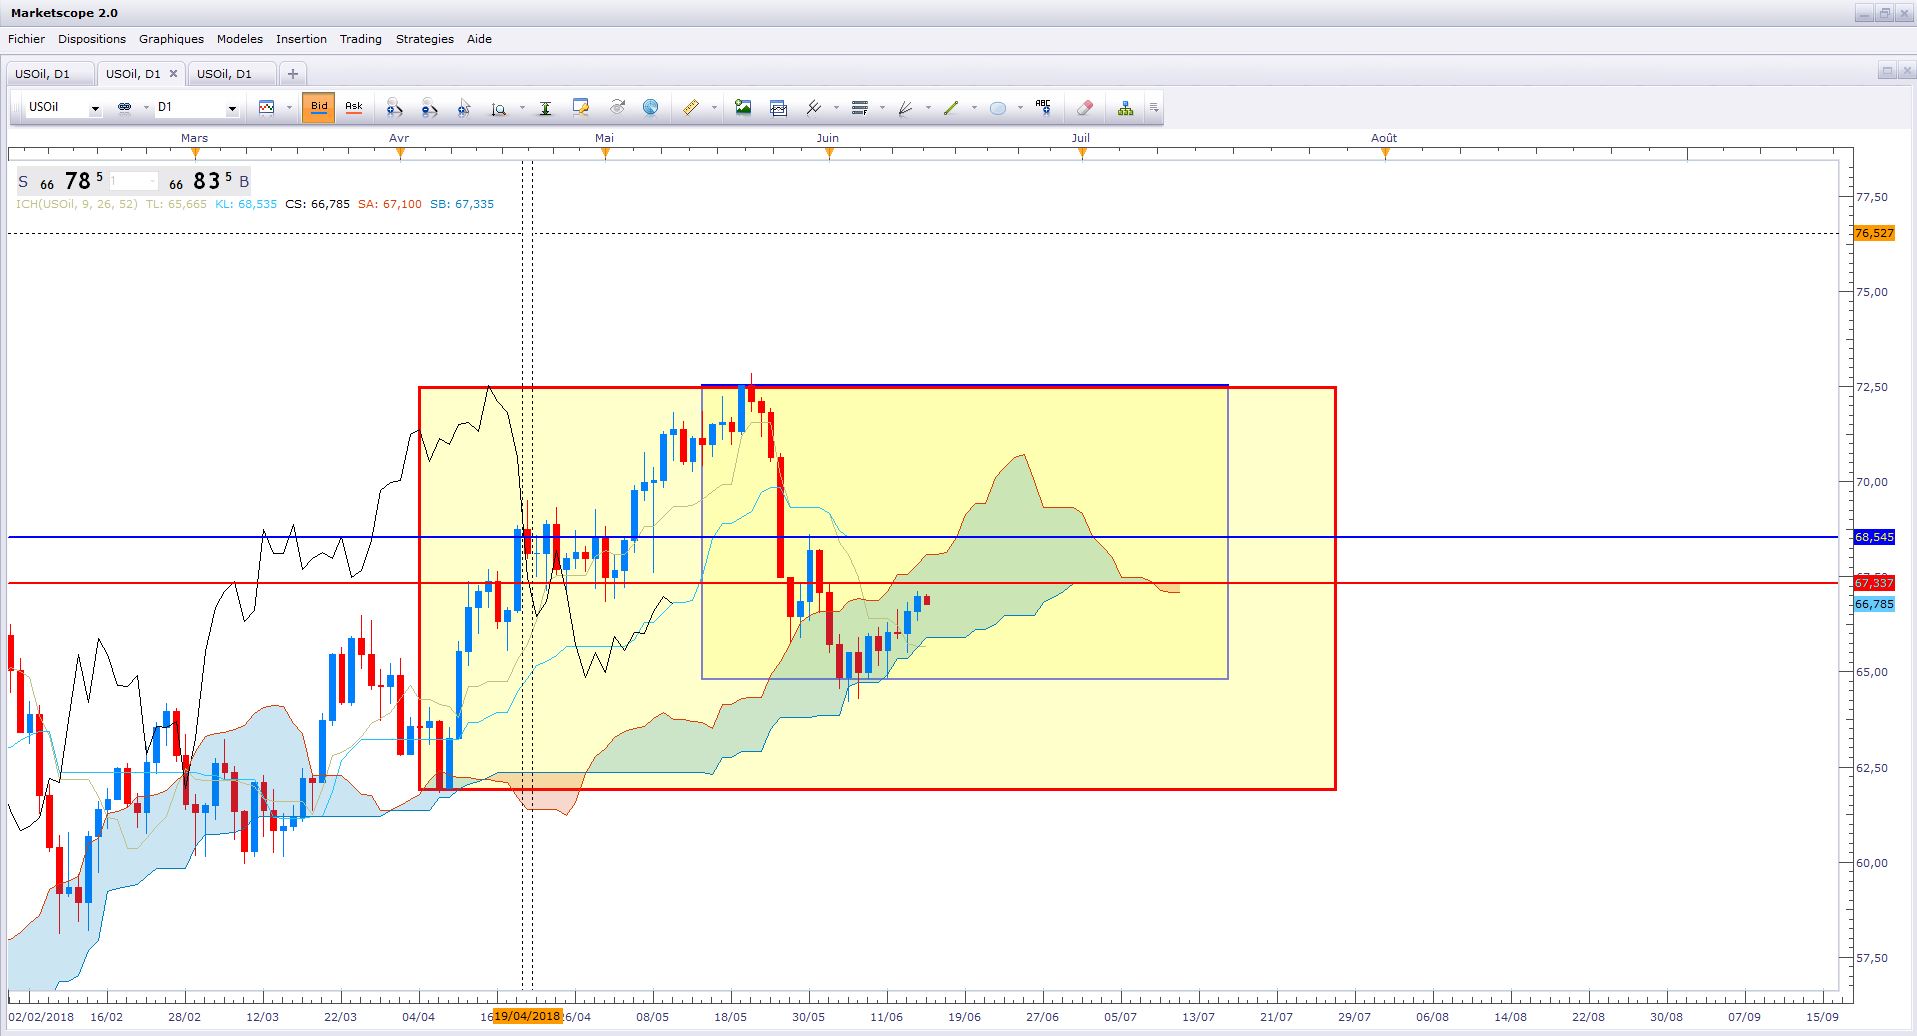This screenshot has height=1036, width=1917.
Task: Switch to the first USOil, D1 tab
Action: coord(50,74)
